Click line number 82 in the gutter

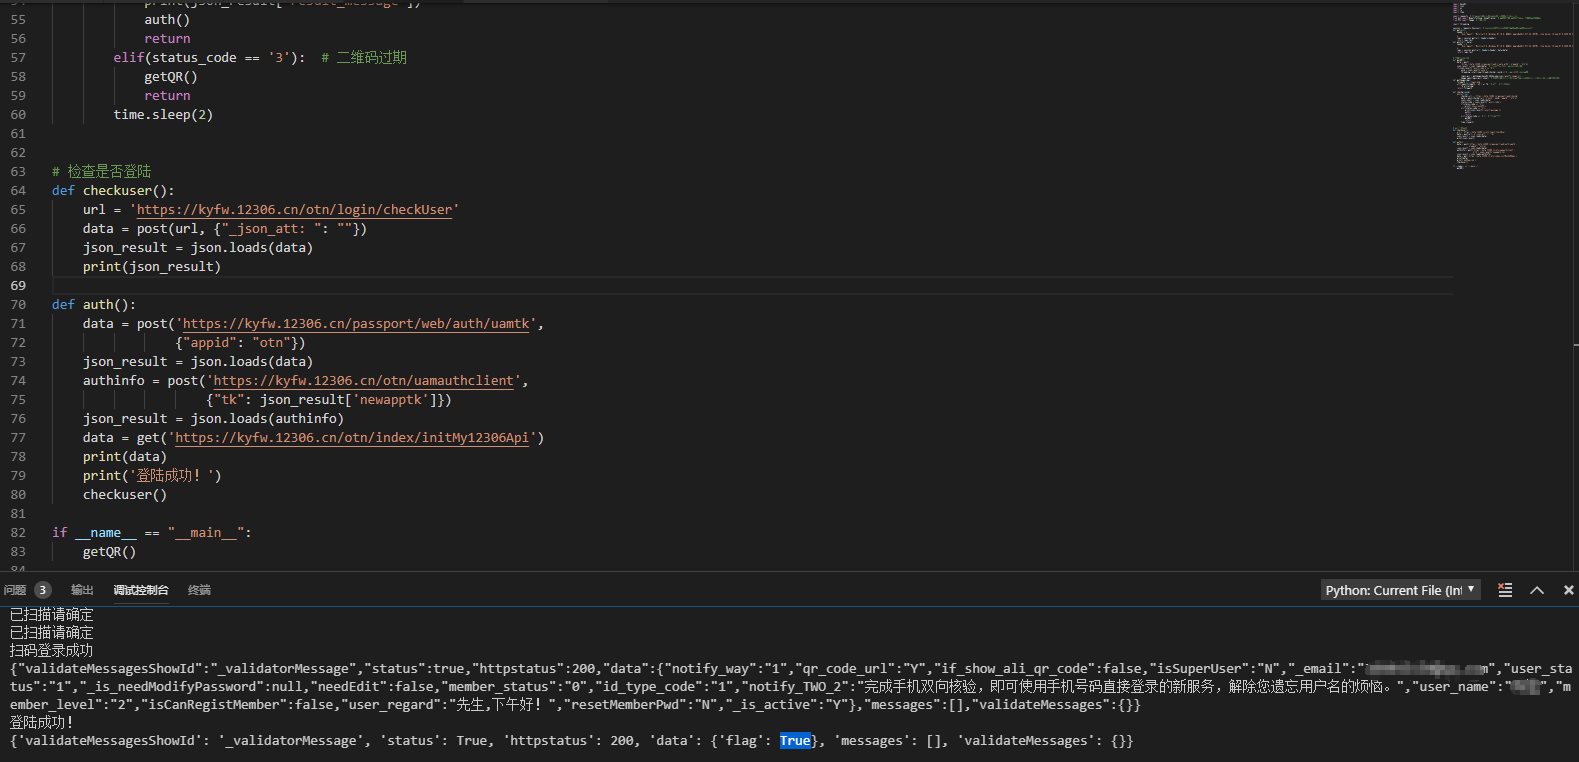pyautogui.click(x=18, y=533)
